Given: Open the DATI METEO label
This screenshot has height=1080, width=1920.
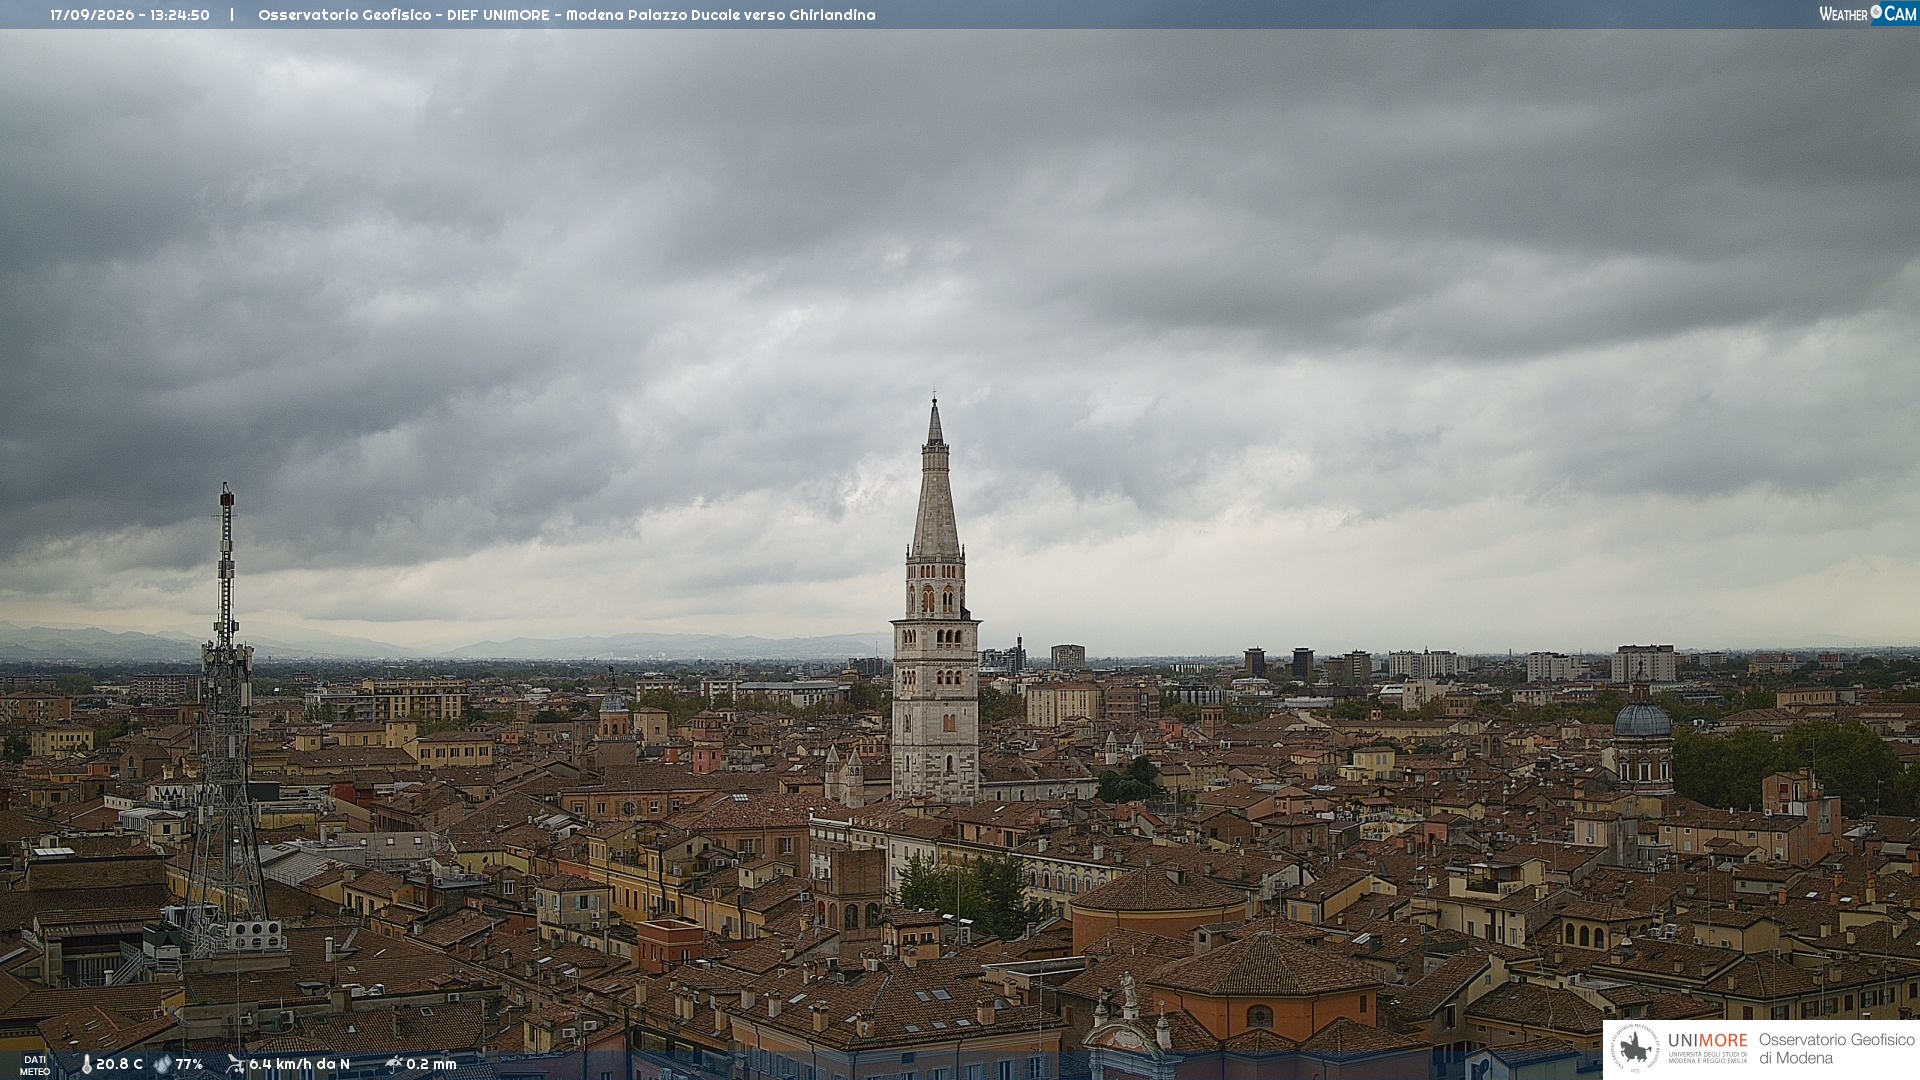Looking at the screenshot, I should click(35, 1065).
